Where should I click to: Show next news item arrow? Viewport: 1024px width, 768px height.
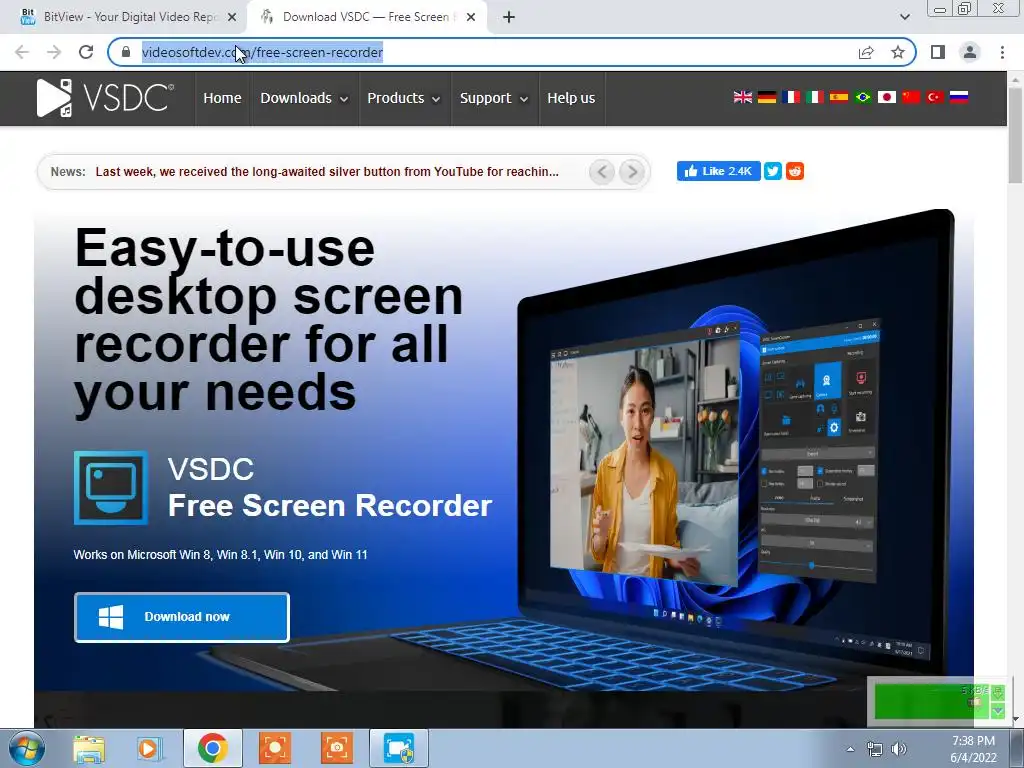click(632, 172)
